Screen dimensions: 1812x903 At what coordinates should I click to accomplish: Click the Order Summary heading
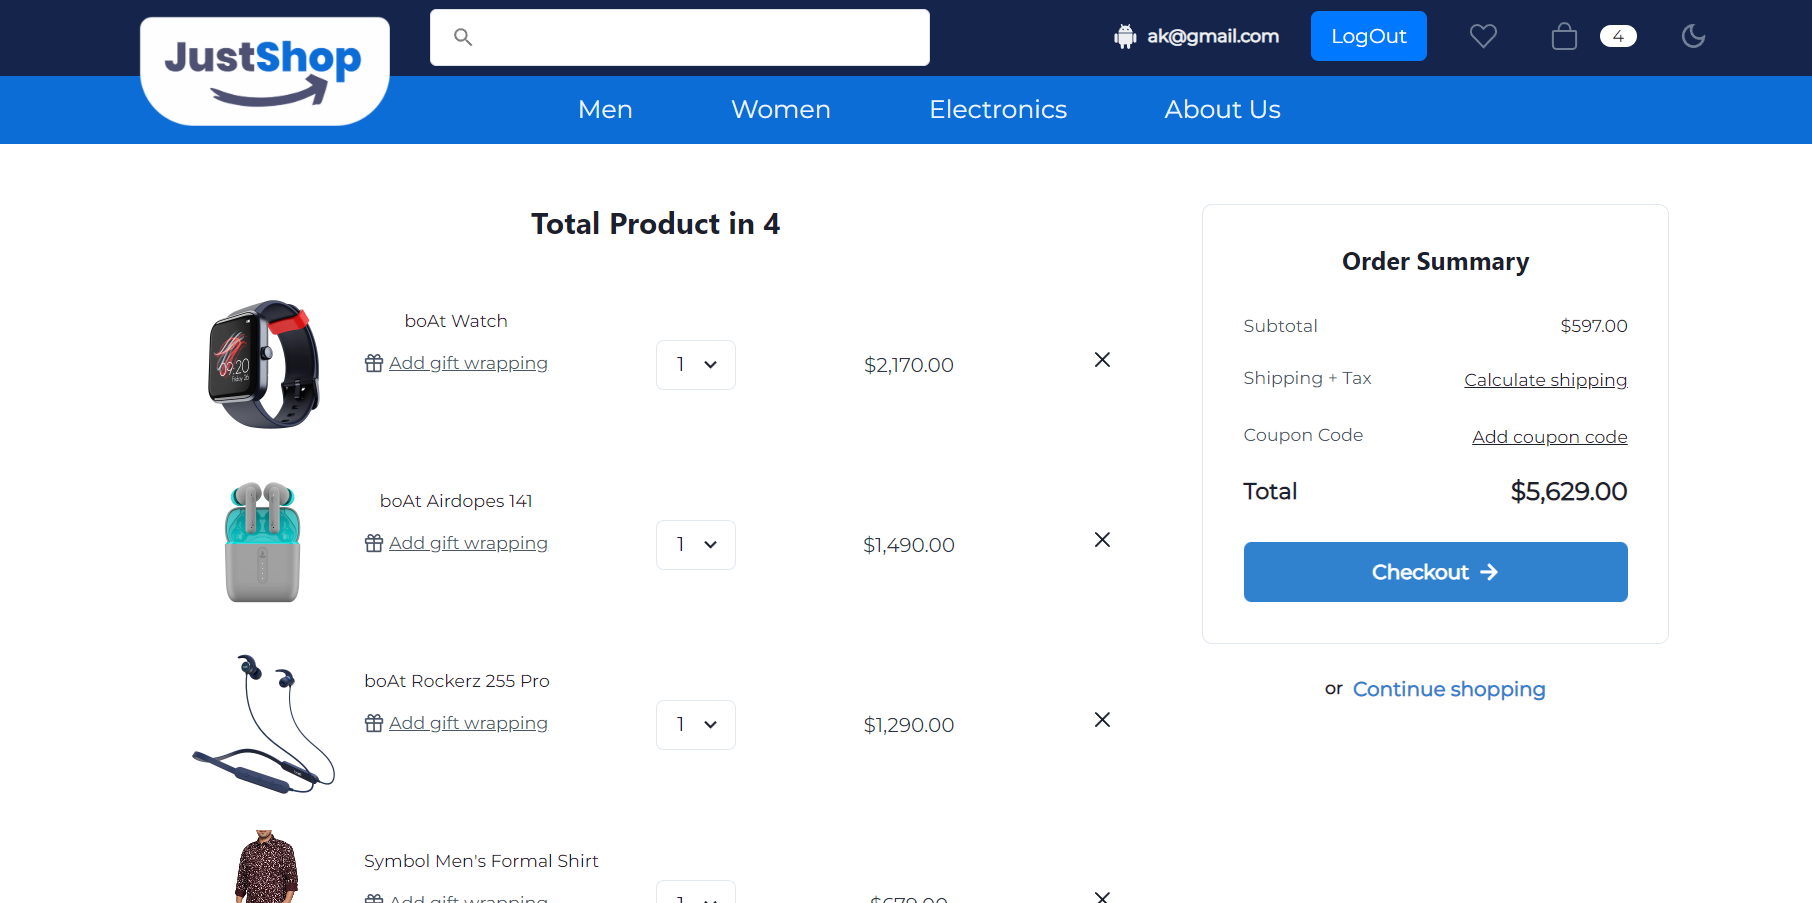(1435, 262)
